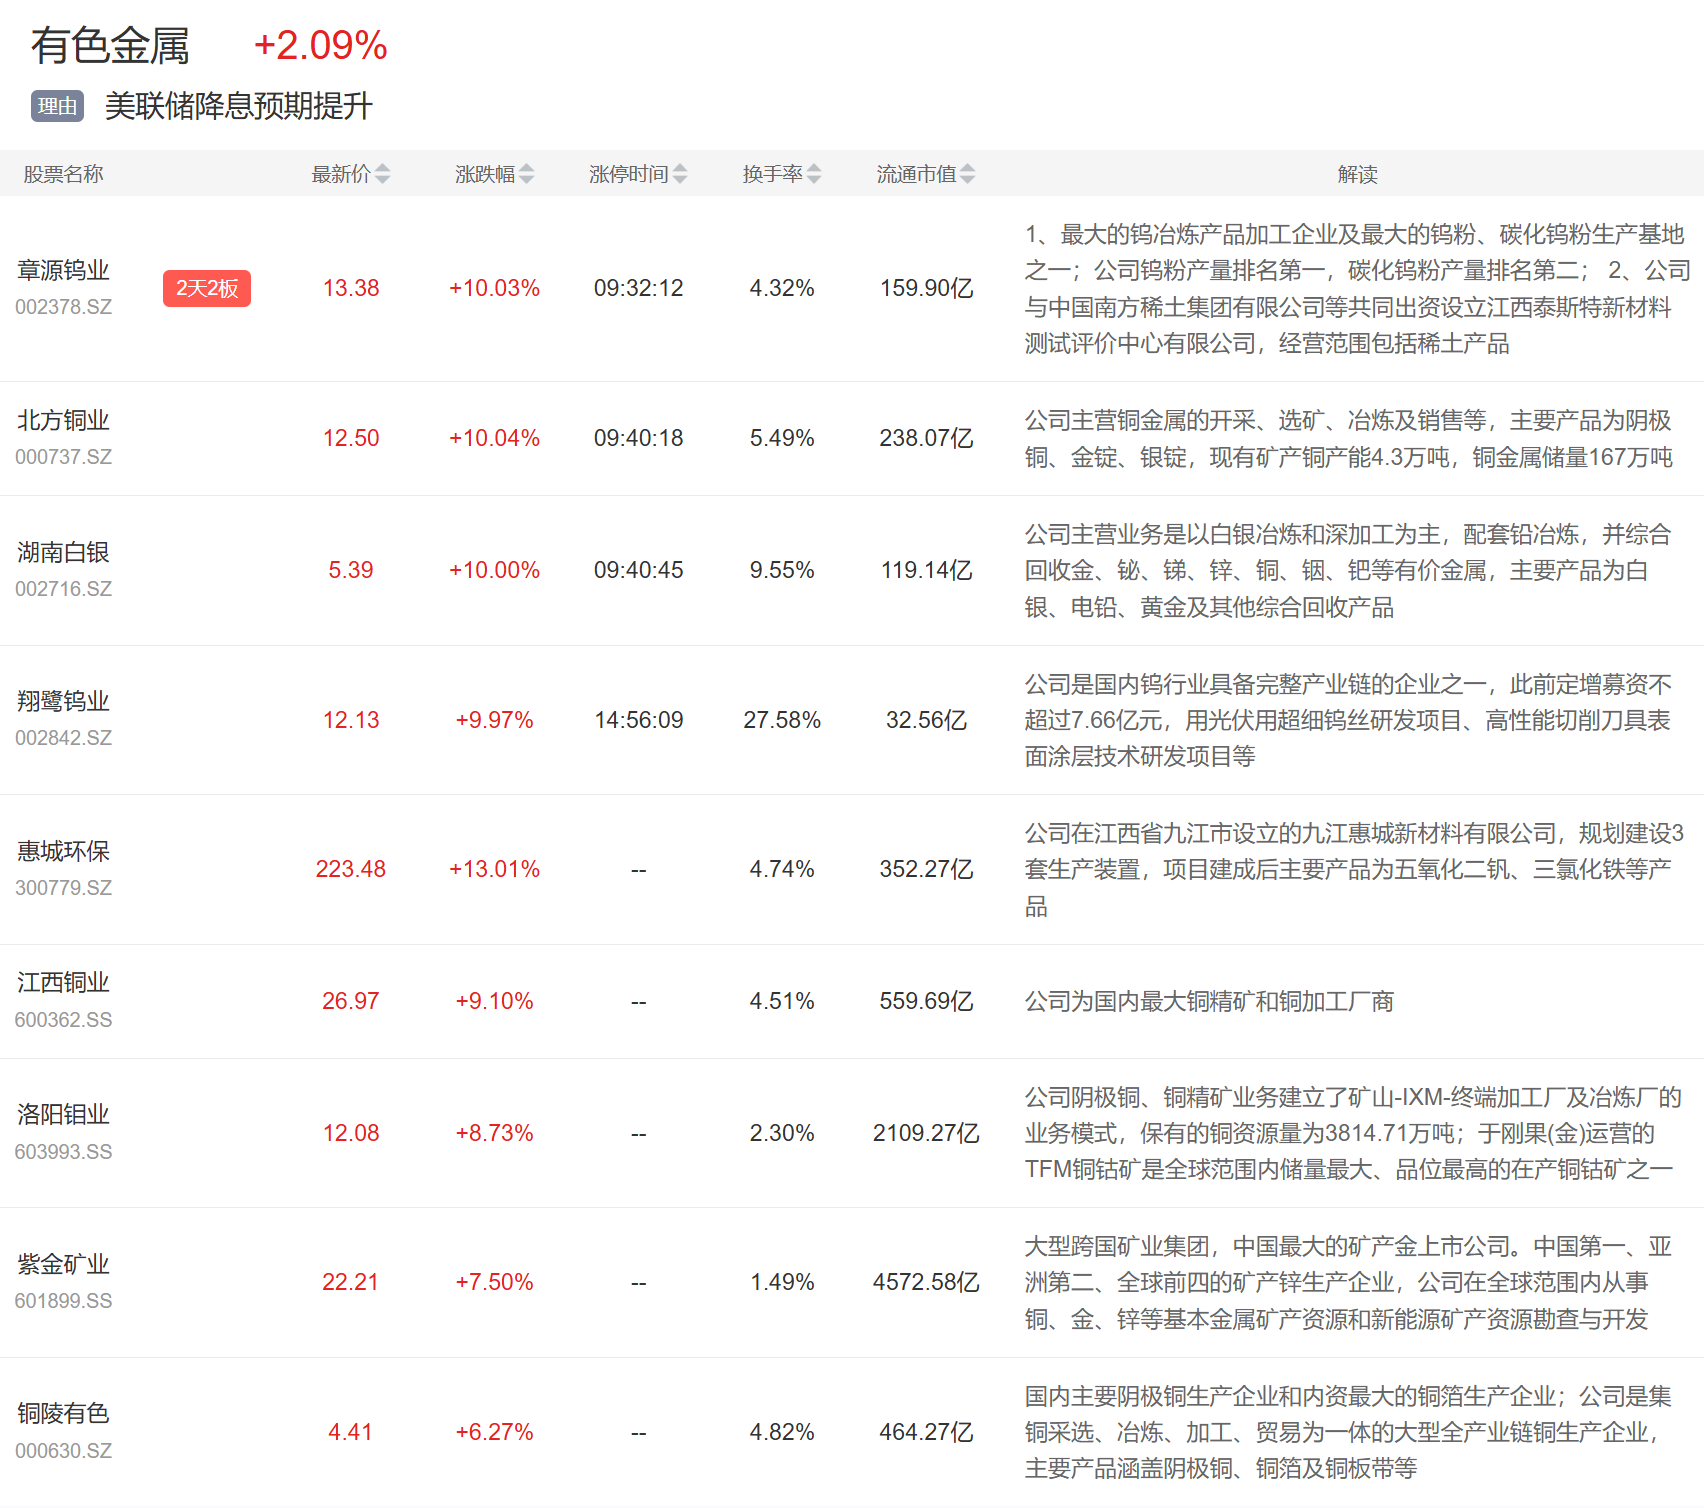Click 江西铜业 description 公司为国内最大铜精矿和铜加工厂商
This screenshot has height=1508, width=1704.
tap(1209, 1001)
